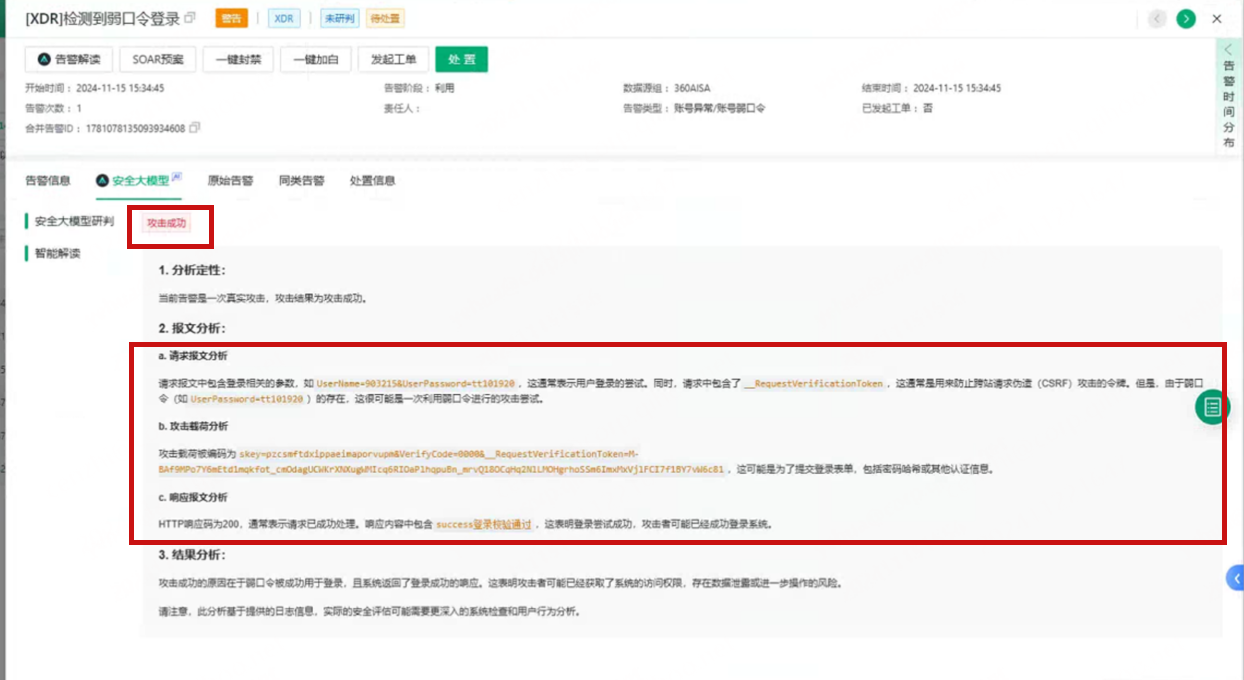Click the green floating document icon
Viewport: 1244px width, 680px height.
tap(1212, 407)
